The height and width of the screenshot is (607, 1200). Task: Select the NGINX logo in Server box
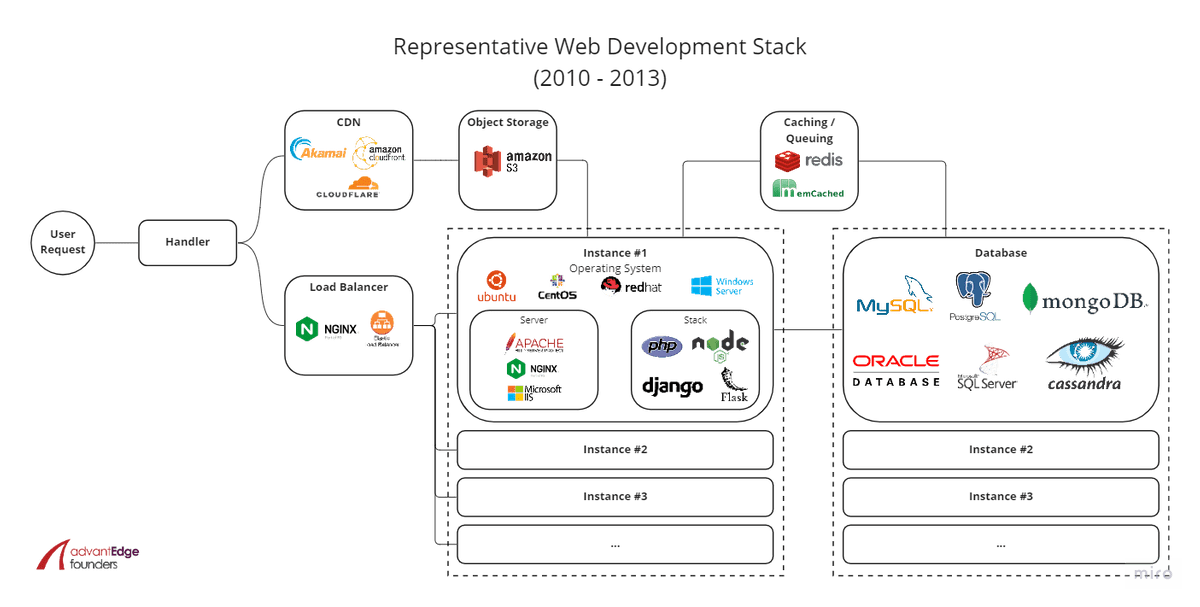[x=532, y=369]
